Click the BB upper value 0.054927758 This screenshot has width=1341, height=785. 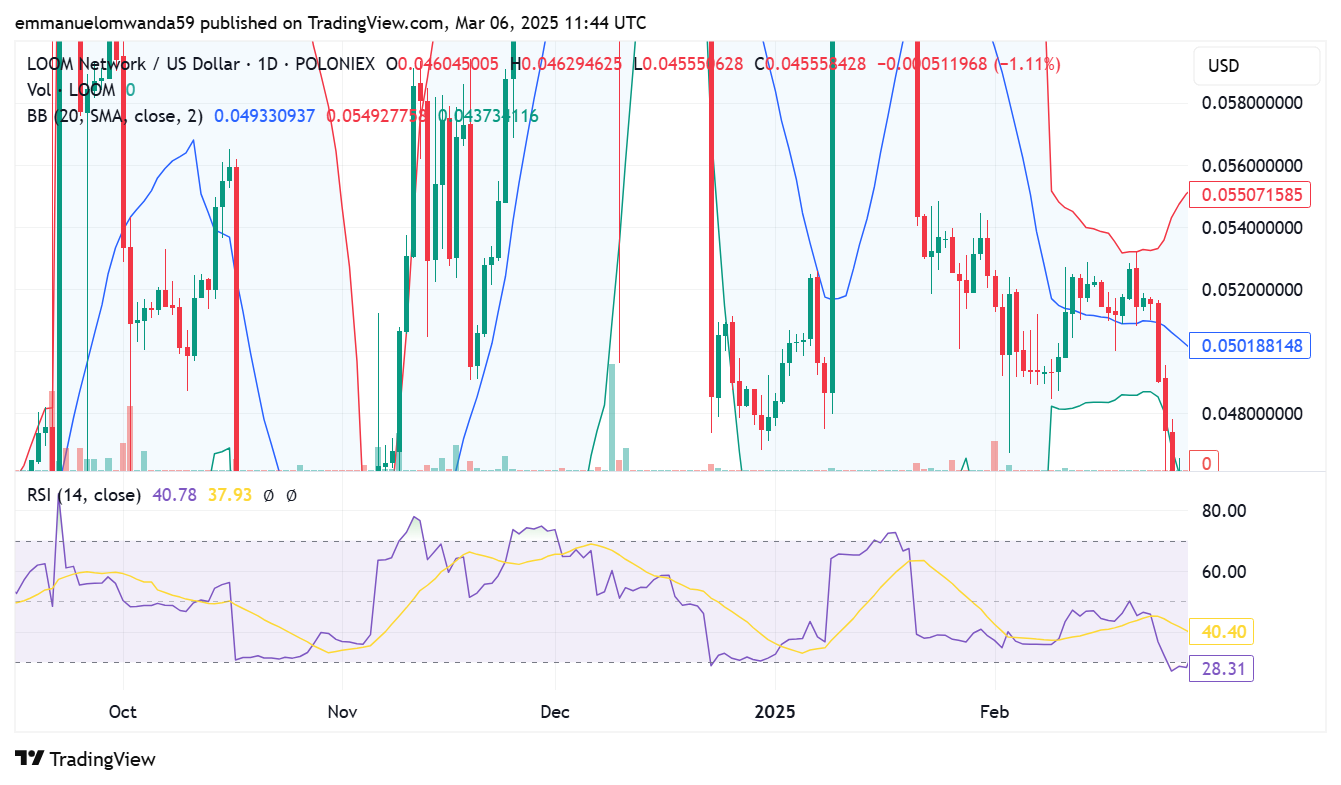pyautogui.click(x=377, y=116)
